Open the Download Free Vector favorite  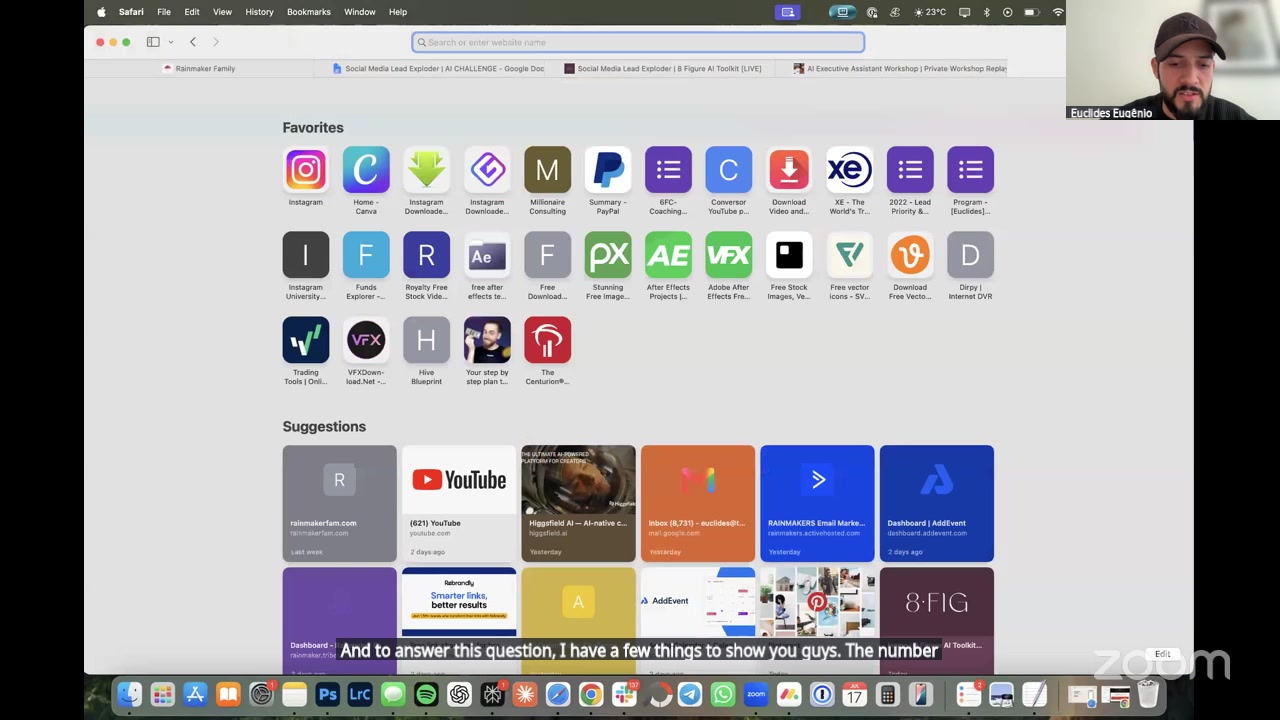point(910,255)
